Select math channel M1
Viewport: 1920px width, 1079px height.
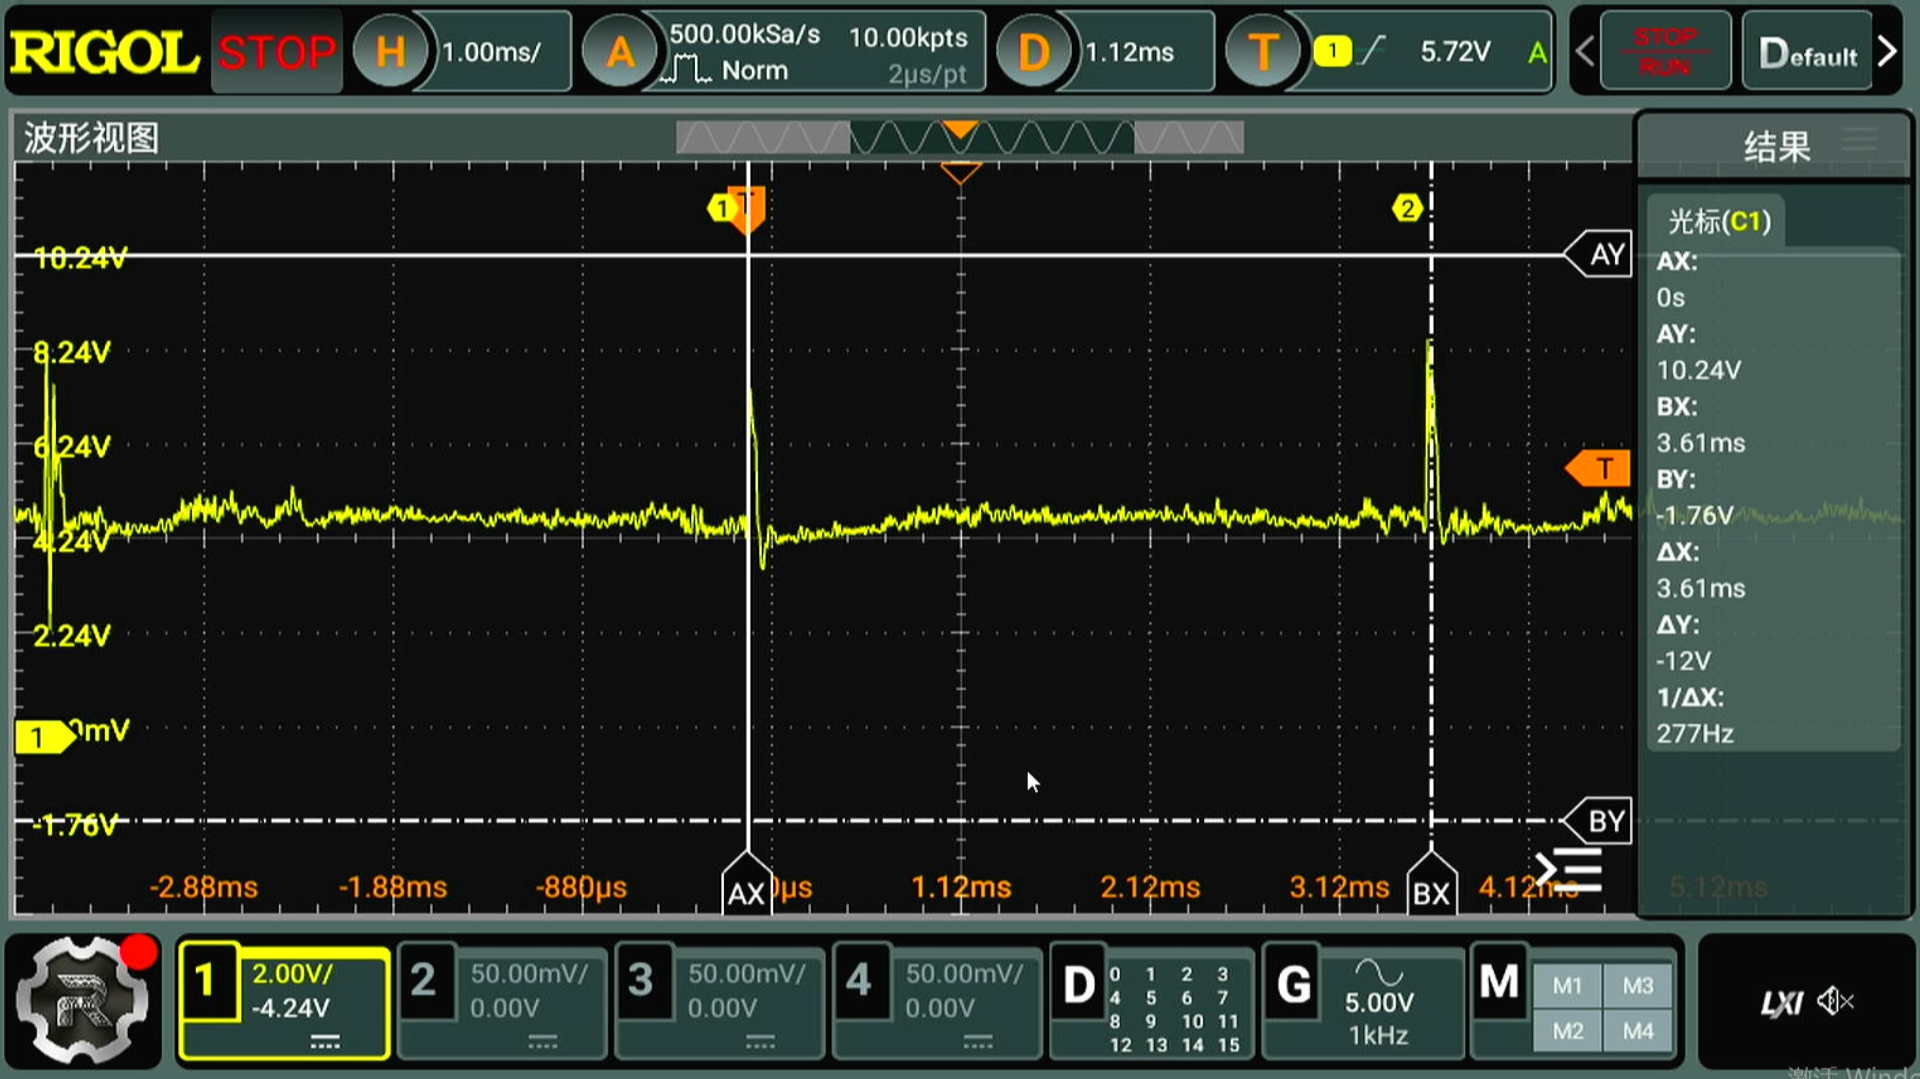click(x=1568, y=986)
